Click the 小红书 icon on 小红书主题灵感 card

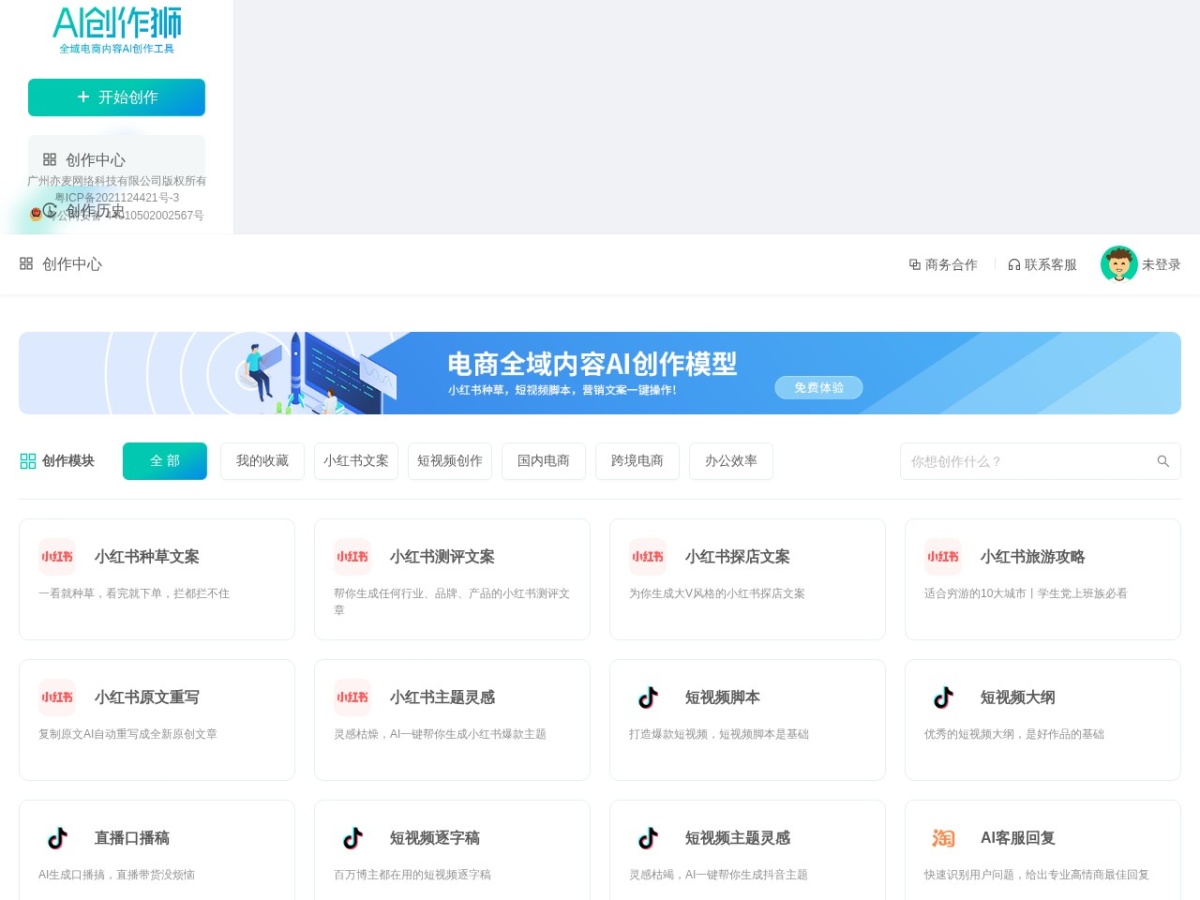pos(352,697)
